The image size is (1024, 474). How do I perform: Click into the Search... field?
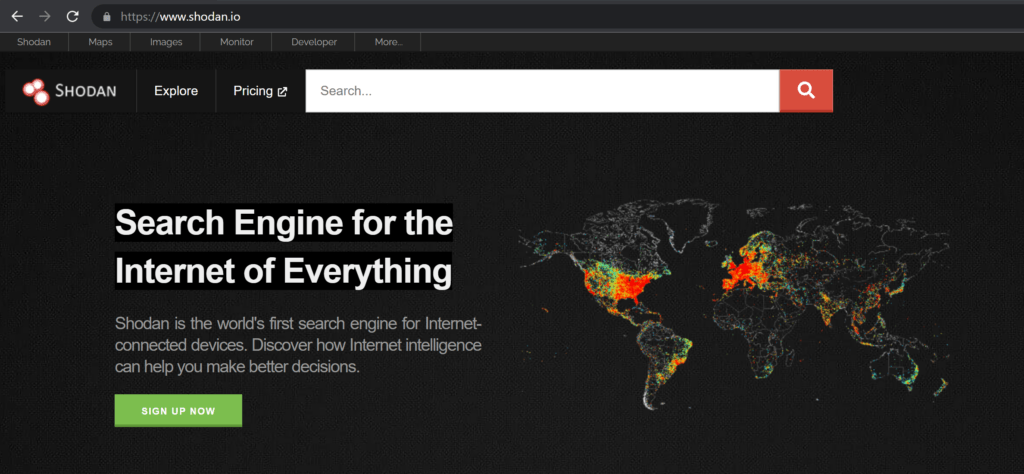click(542, 91)
